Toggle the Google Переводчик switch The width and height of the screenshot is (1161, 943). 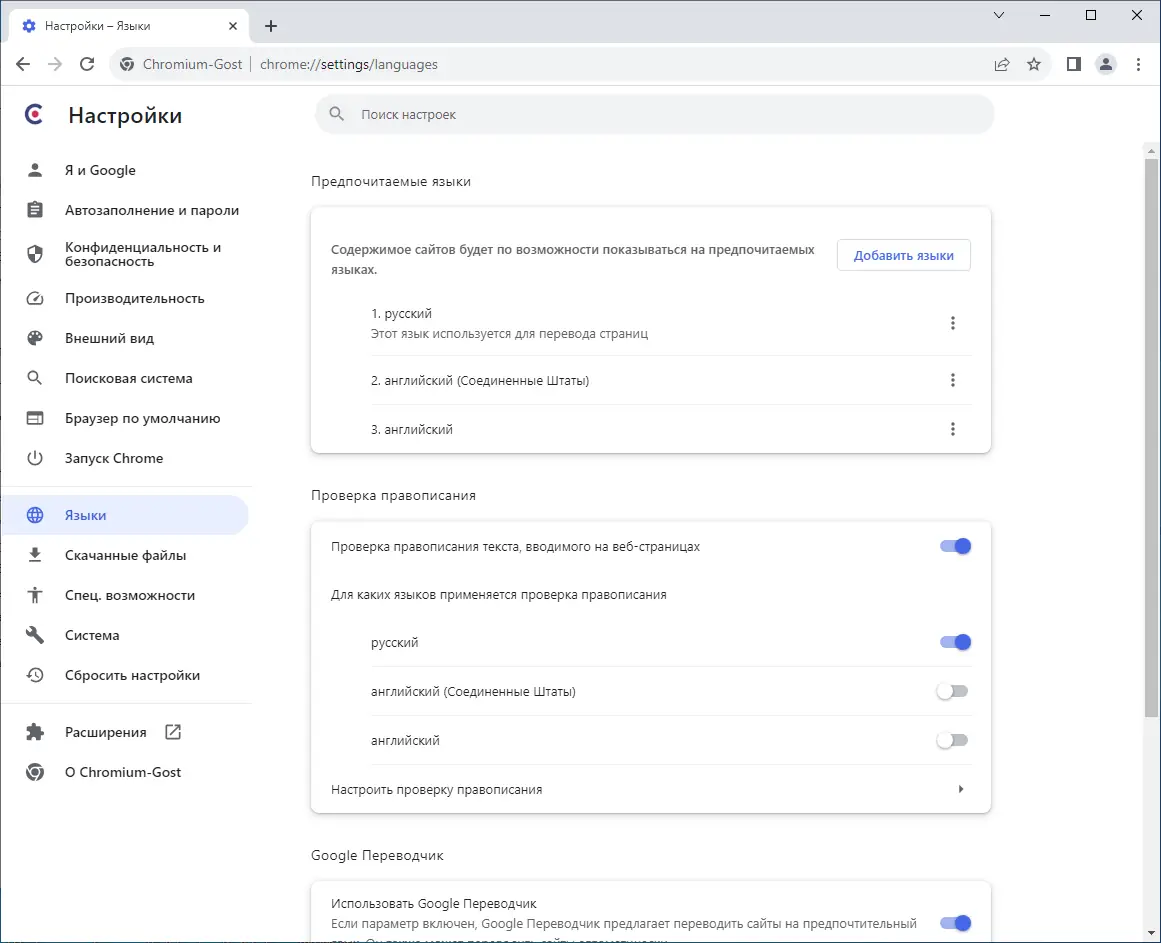coord(955,923)
